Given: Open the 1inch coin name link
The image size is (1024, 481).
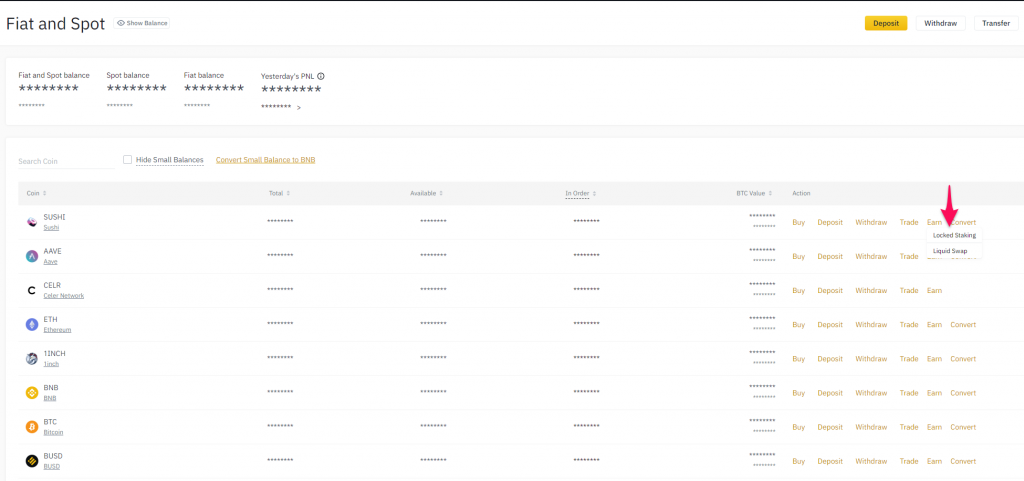Looking at the screenshot, I should click(x=51, y=364).
